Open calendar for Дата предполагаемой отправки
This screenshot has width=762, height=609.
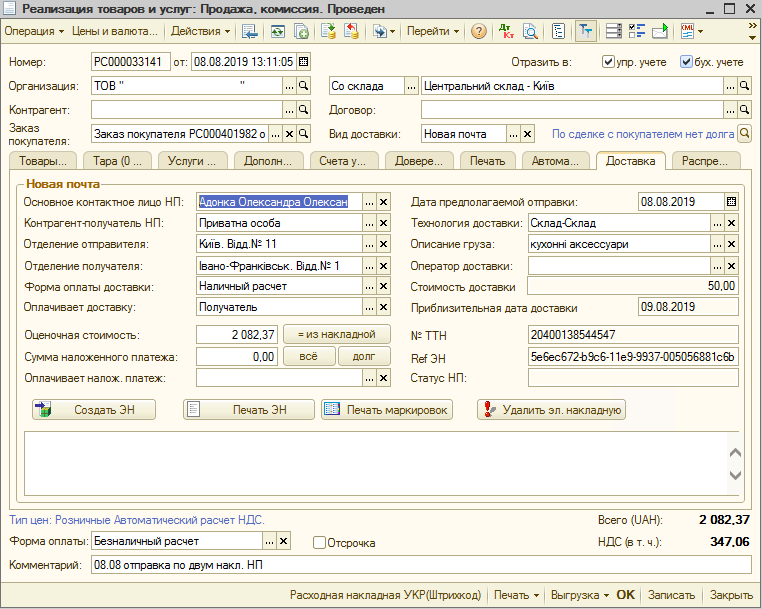(732, 202)
